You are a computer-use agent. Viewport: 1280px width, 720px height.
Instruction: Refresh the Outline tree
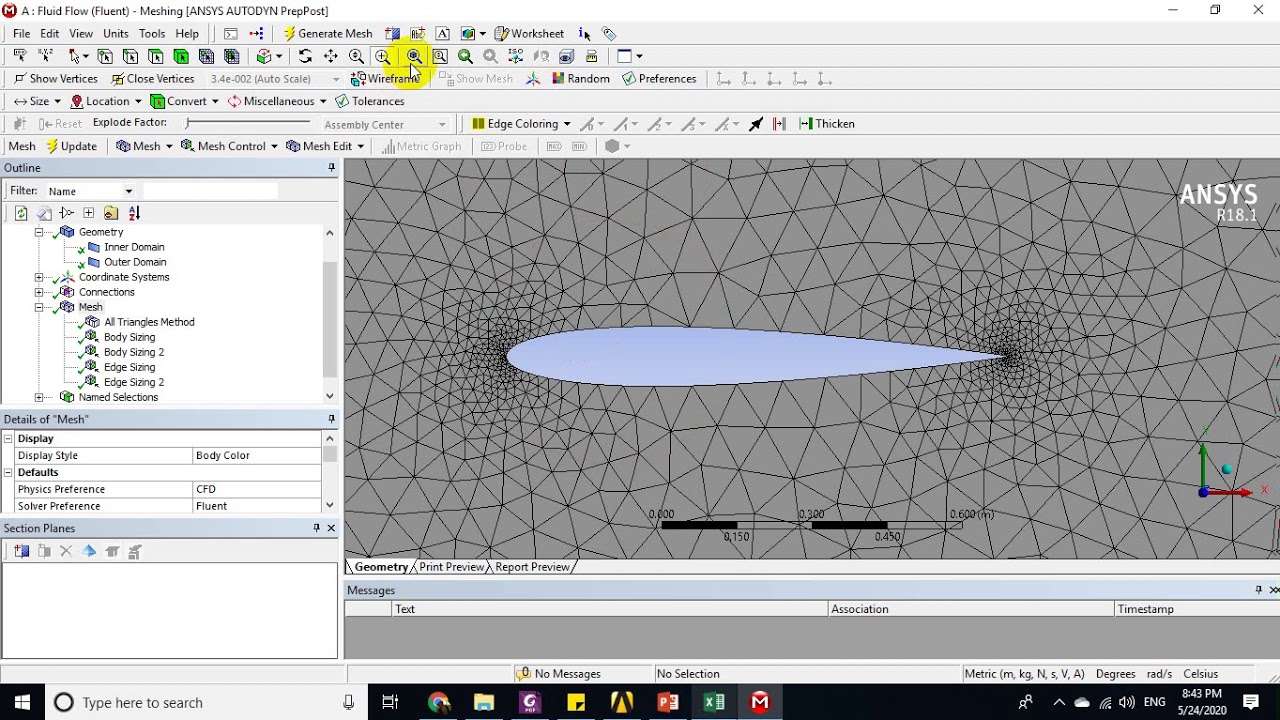click(21, 213)
